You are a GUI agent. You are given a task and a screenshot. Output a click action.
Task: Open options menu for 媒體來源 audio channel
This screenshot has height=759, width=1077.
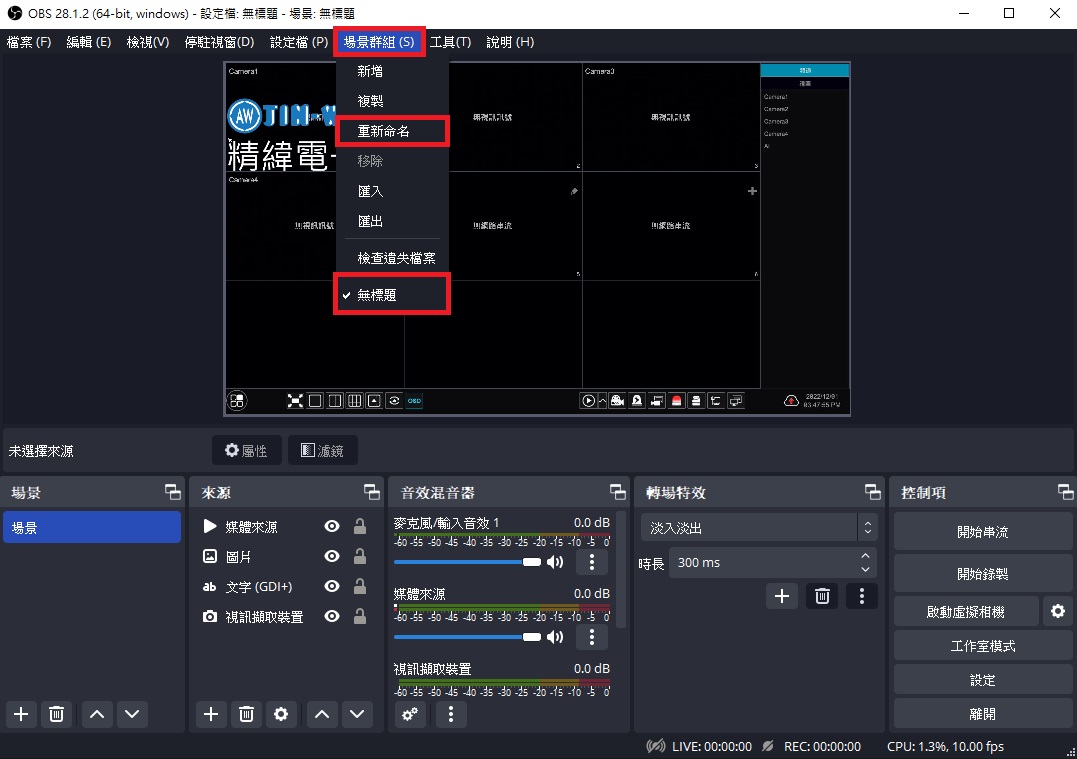pos(592,637)
